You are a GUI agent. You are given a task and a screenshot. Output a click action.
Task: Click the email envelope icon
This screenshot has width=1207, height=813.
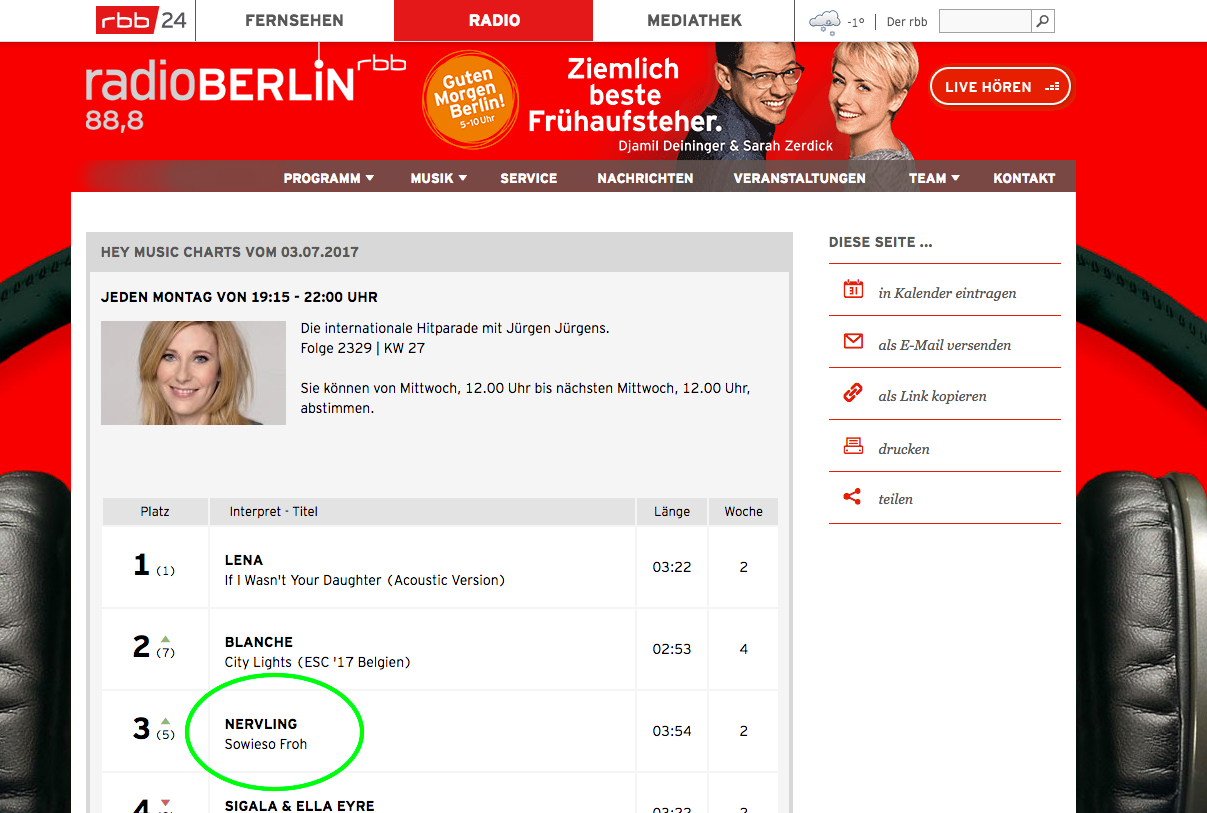point(853,342)
